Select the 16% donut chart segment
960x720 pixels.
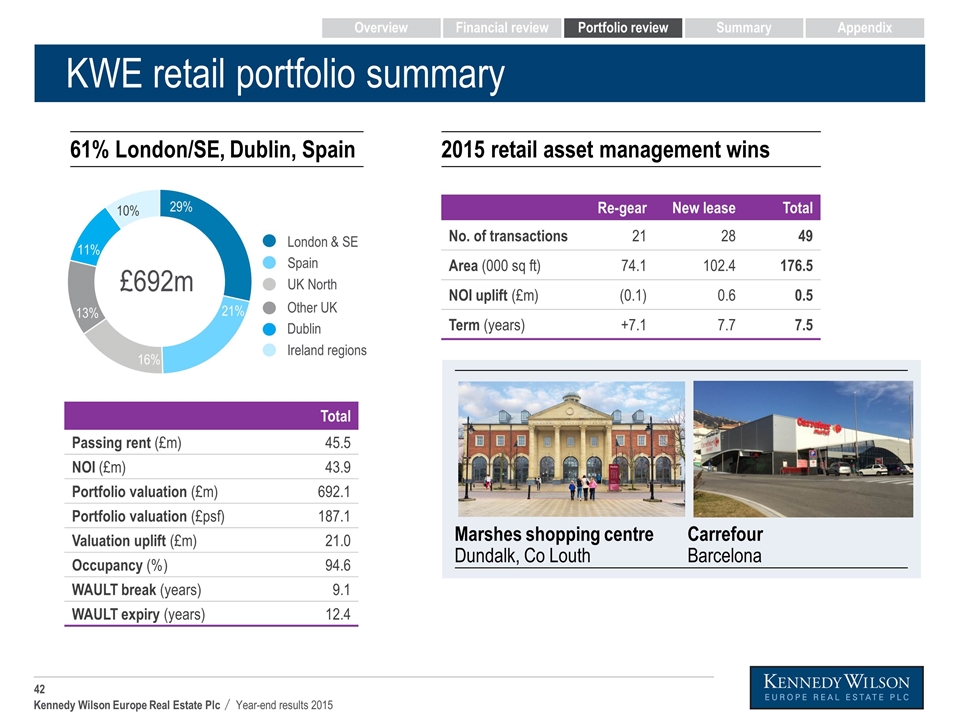(122, 349)
